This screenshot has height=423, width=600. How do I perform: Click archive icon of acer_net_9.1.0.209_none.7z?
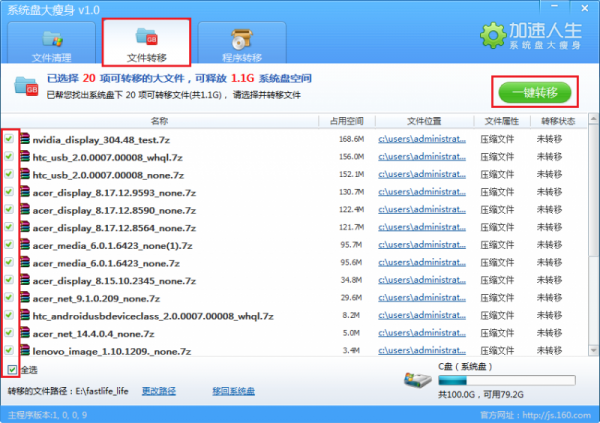[x=25, y=297]
